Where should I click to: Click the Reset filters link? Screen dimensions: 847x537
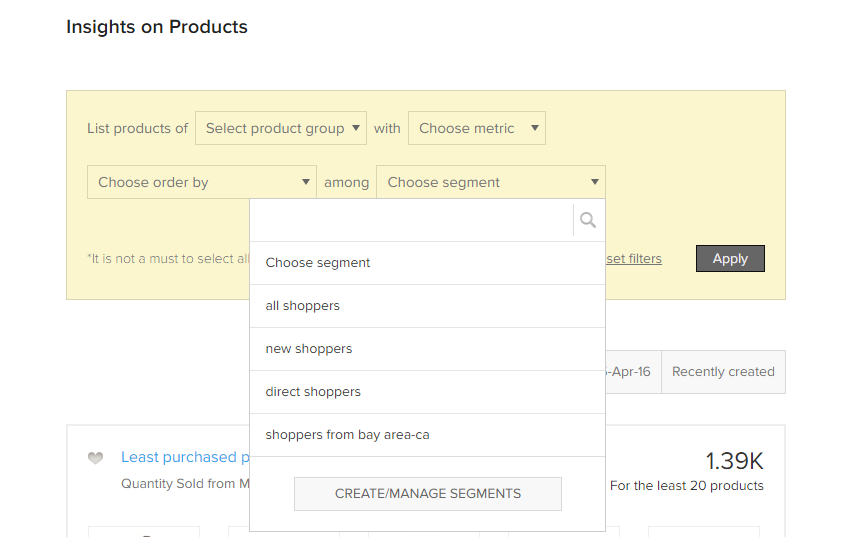coord(633,259)
